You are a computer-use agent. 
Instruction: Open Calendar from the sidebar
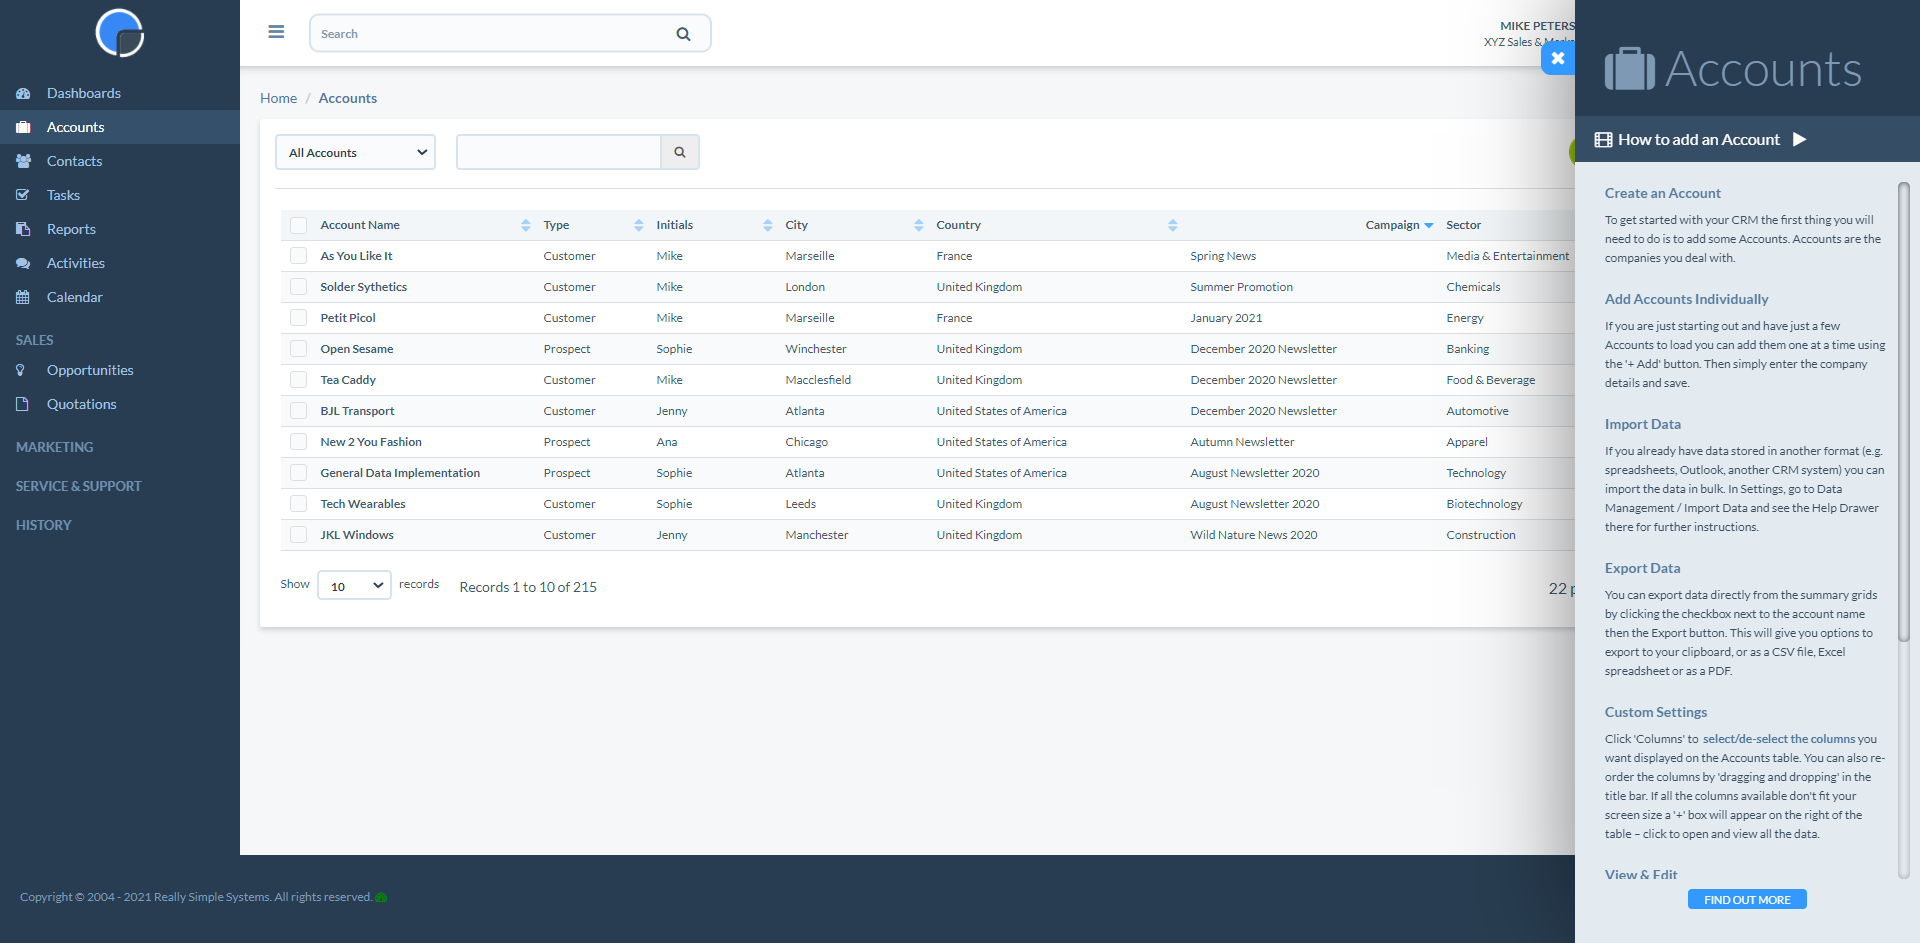[75, 297]
